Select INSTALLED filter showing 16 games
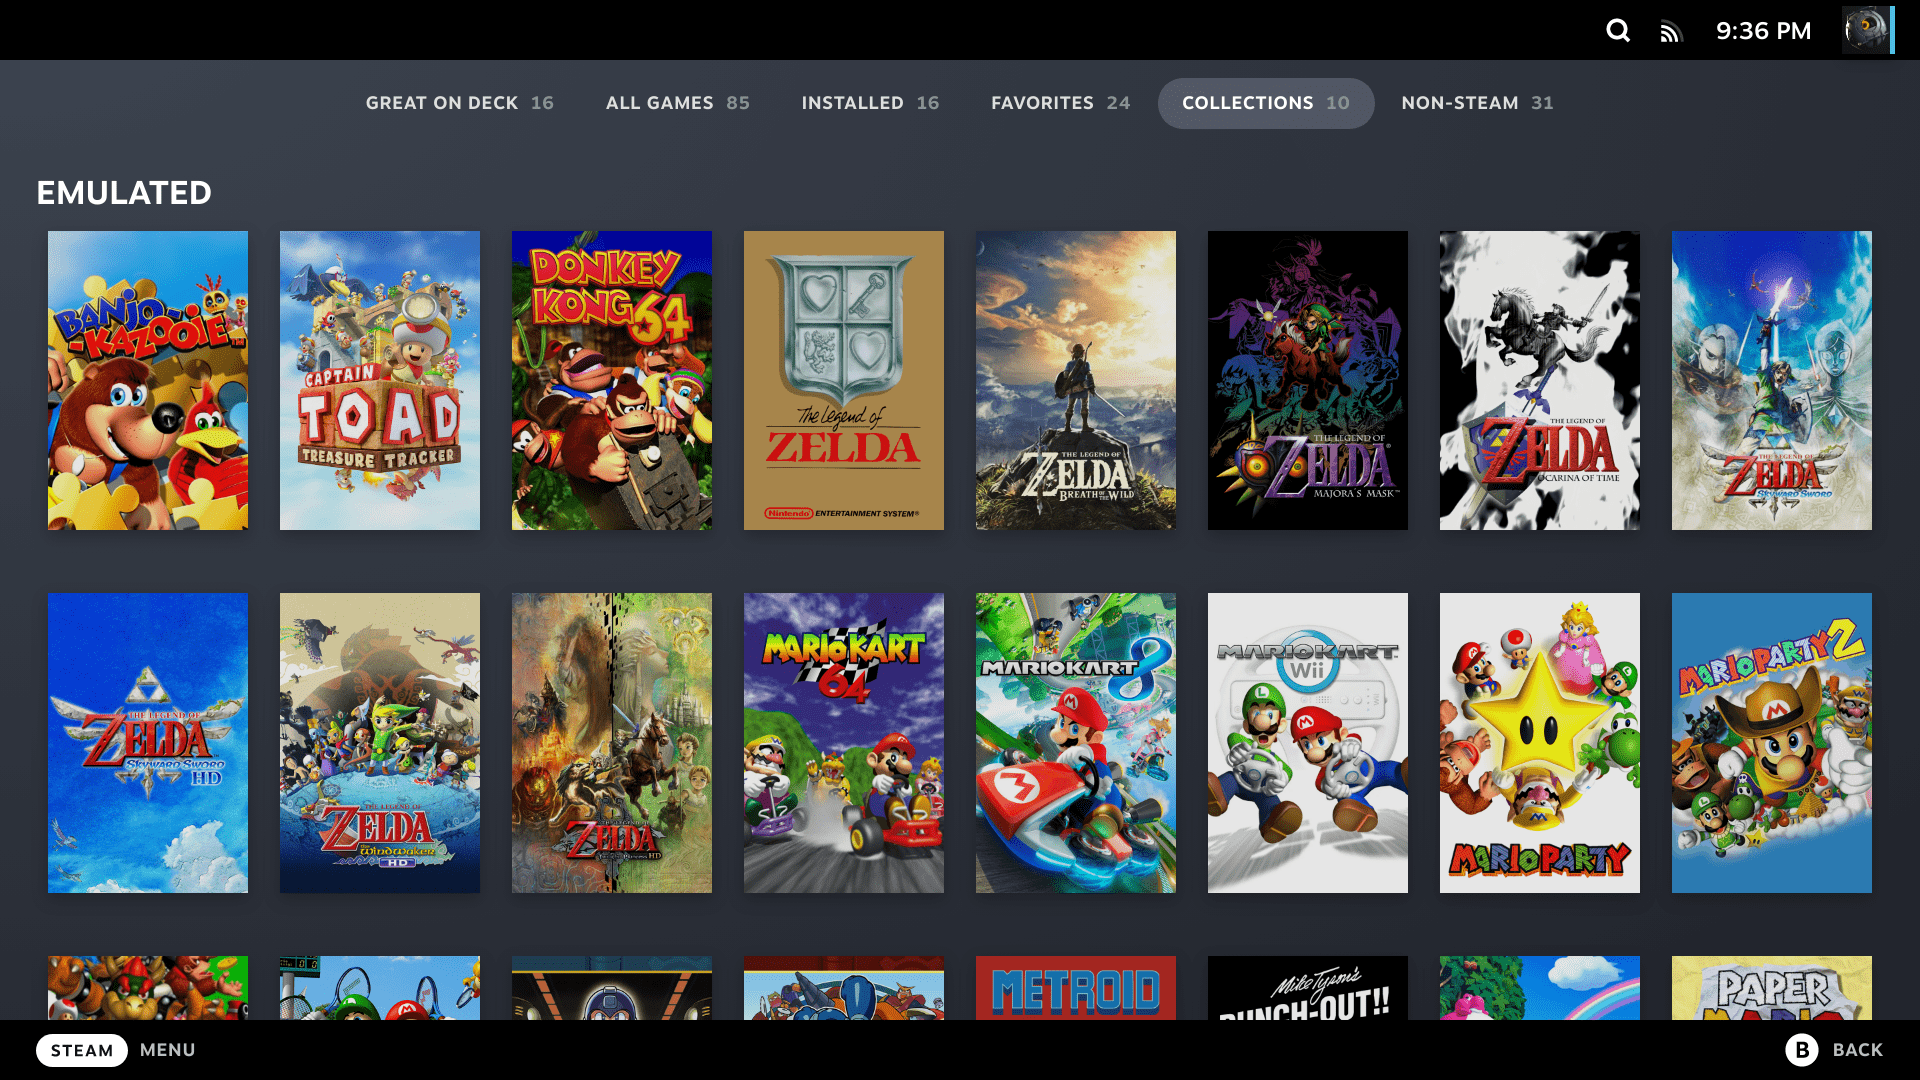This screenshot has height=1080, width=1920. tap(870, 102)
